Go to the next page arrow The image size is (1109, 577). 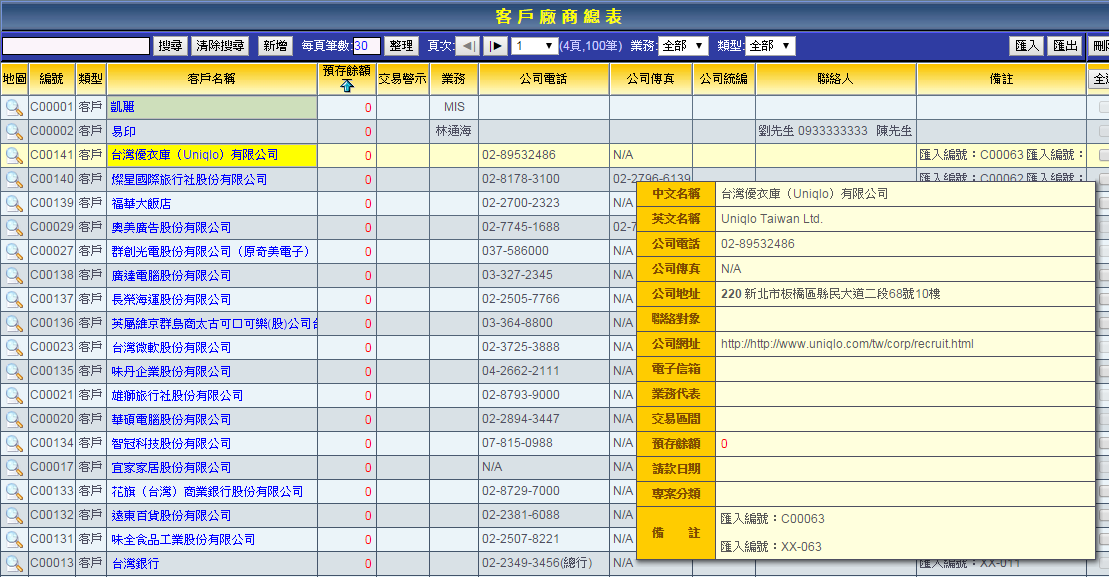pos(495,46)
